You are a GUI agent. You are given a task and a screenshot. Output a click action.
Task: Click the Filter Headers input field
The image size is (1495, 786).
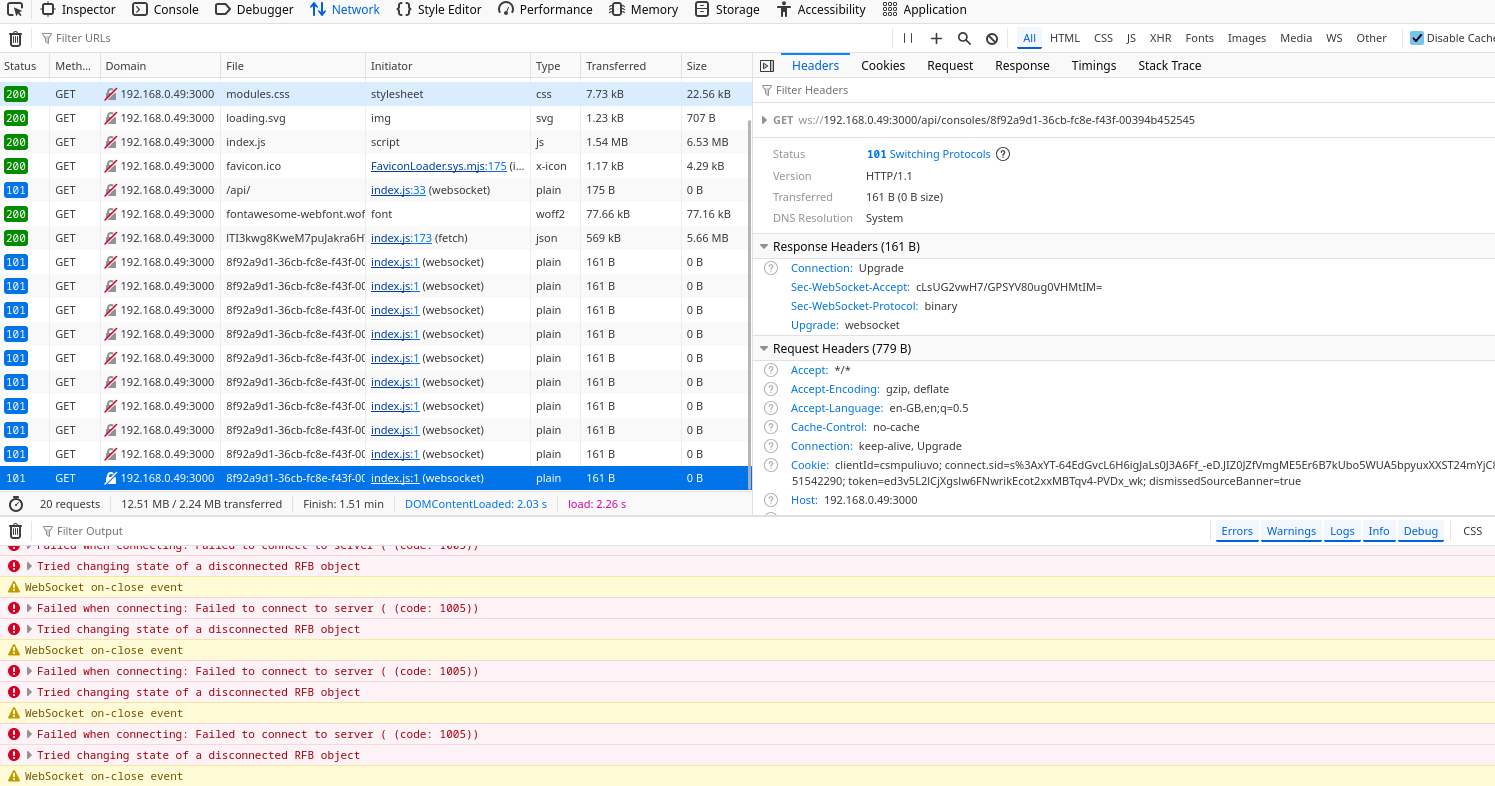click(x=1125, y=90)
